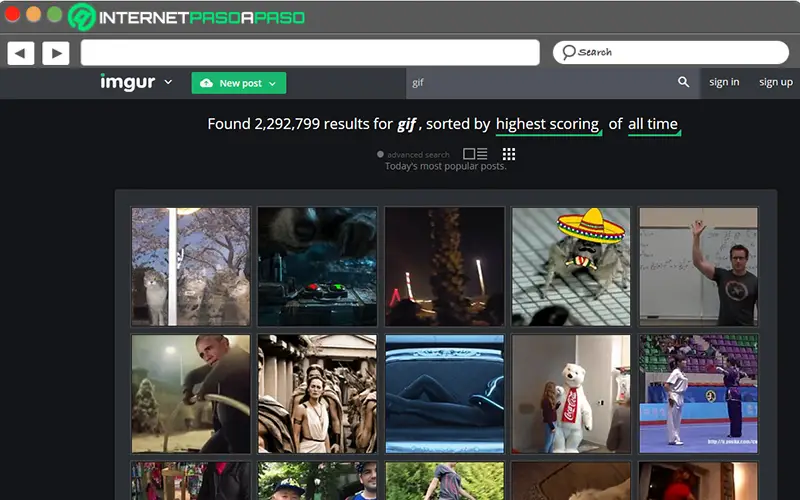The height and width of the screenshot is (500, 800).
Task: Click the browser forward arrow button
Action: (x=56, y=53)
